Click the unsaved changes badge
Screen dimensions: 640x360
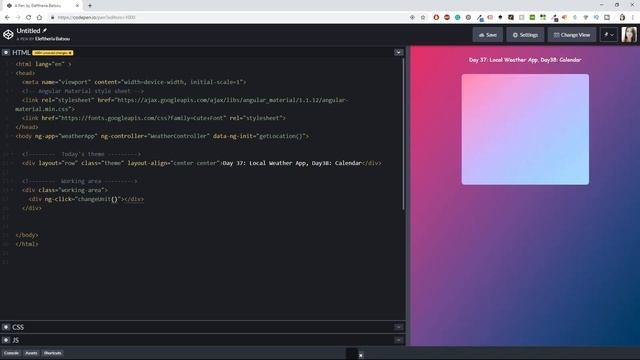pos(53,53)
